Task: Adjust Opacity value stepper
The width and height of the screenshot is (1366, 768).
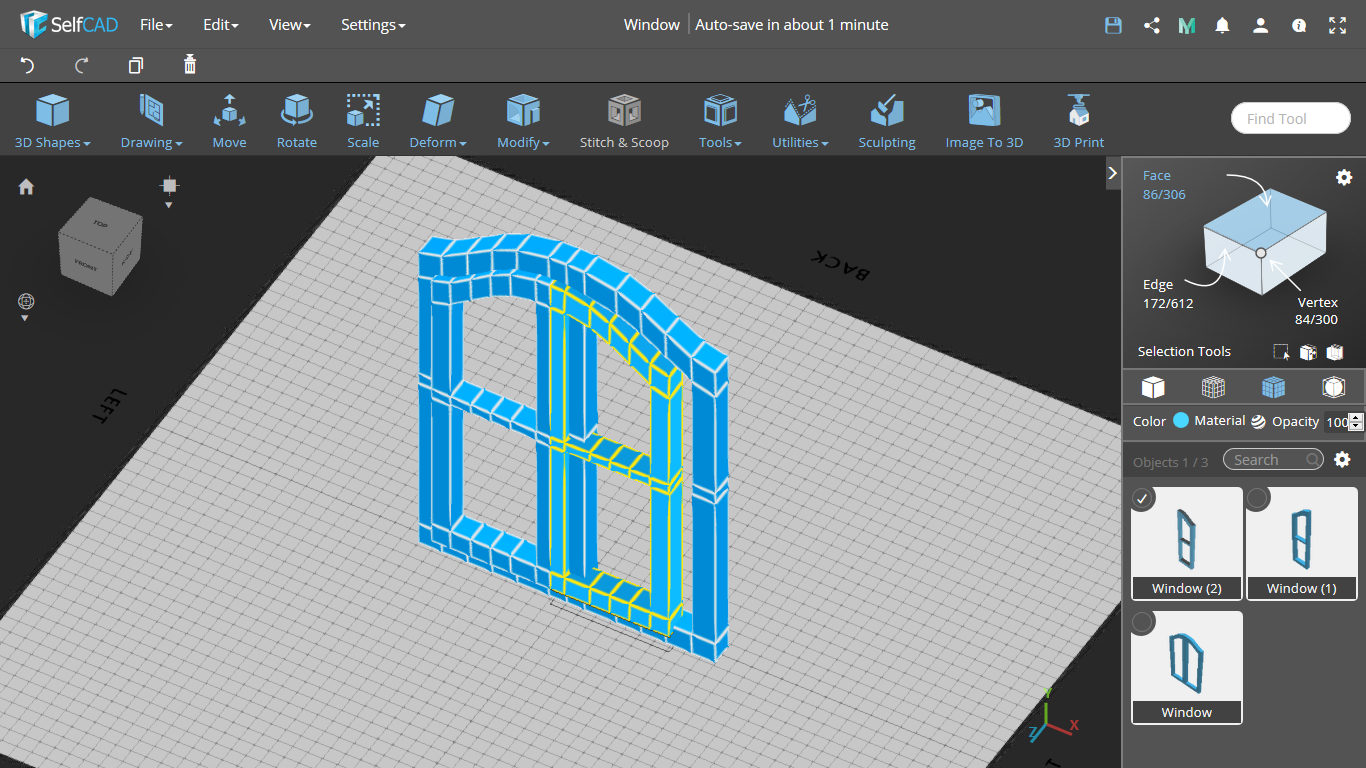Action: (x=1356, y=422)
